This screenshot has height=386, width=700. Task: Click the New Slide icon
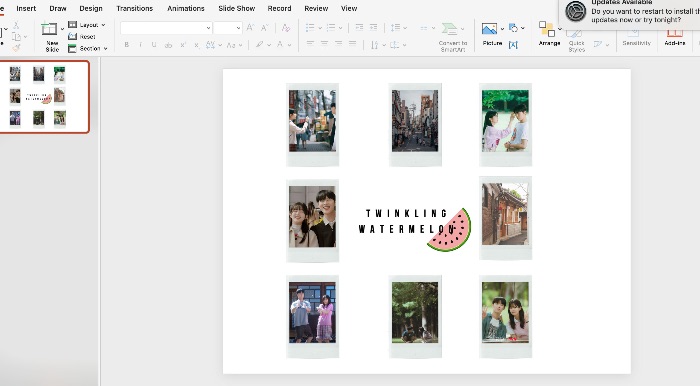[x=49, y=29]
